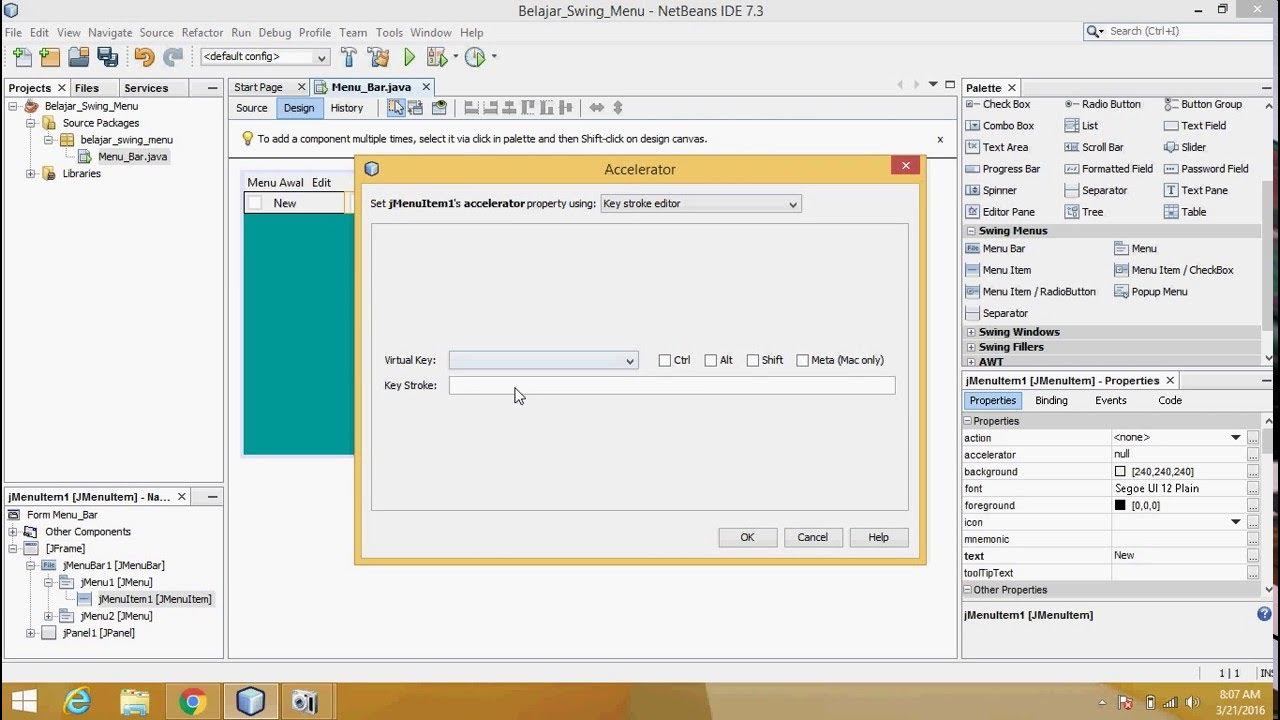
Task: Click the Undo arrow icon
Action: coord(144,57)
